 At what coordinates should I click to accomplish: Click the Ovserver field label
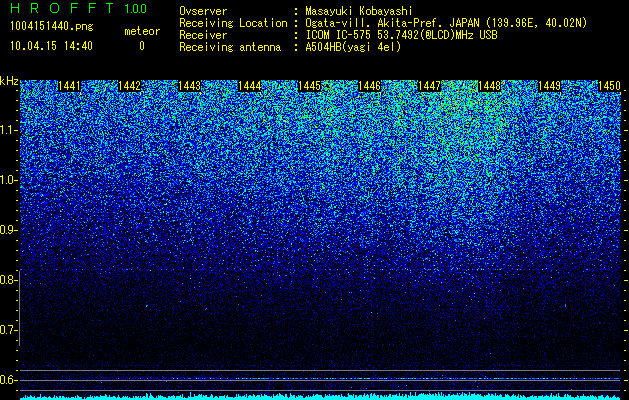click(203, 11)
